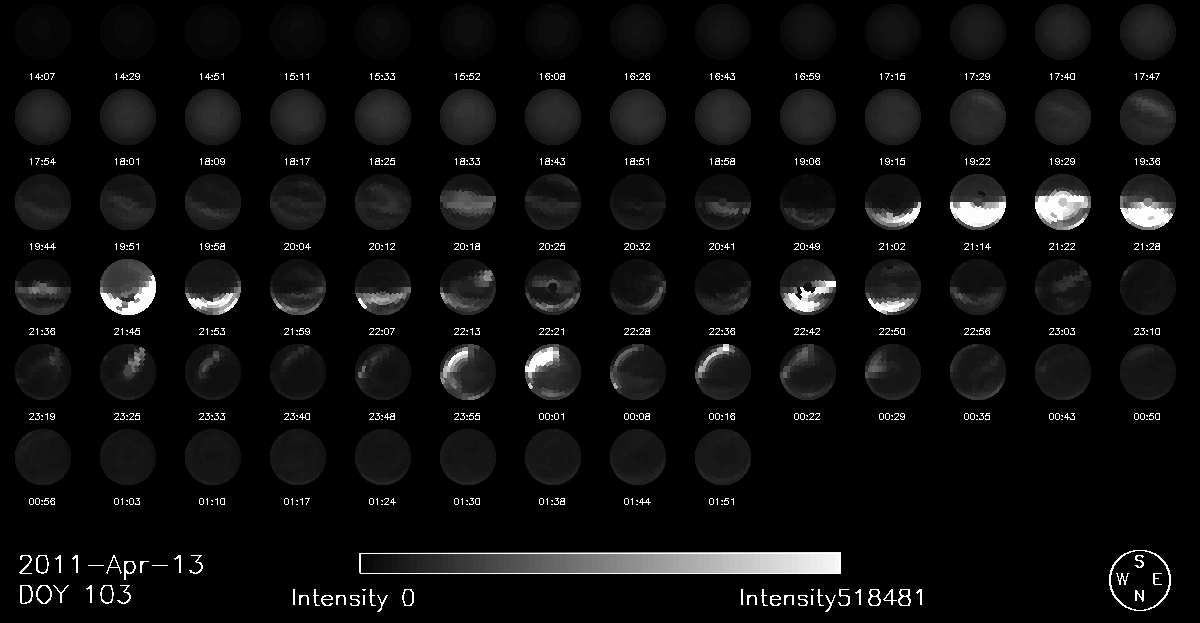Click the 19:15 timestamp label
1200x623 pixels.
[893, 161]
